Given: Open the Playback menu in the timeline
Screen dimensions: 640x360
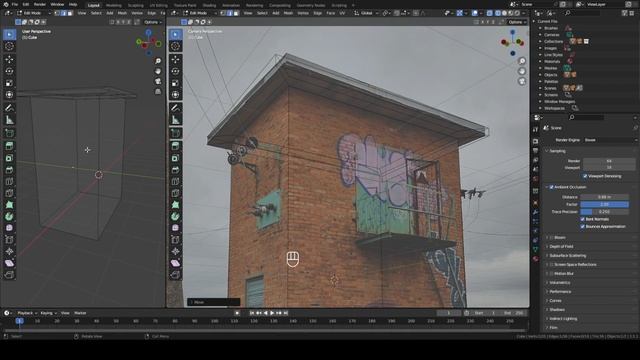Looking at the screenshot, I should coord(26,313).
